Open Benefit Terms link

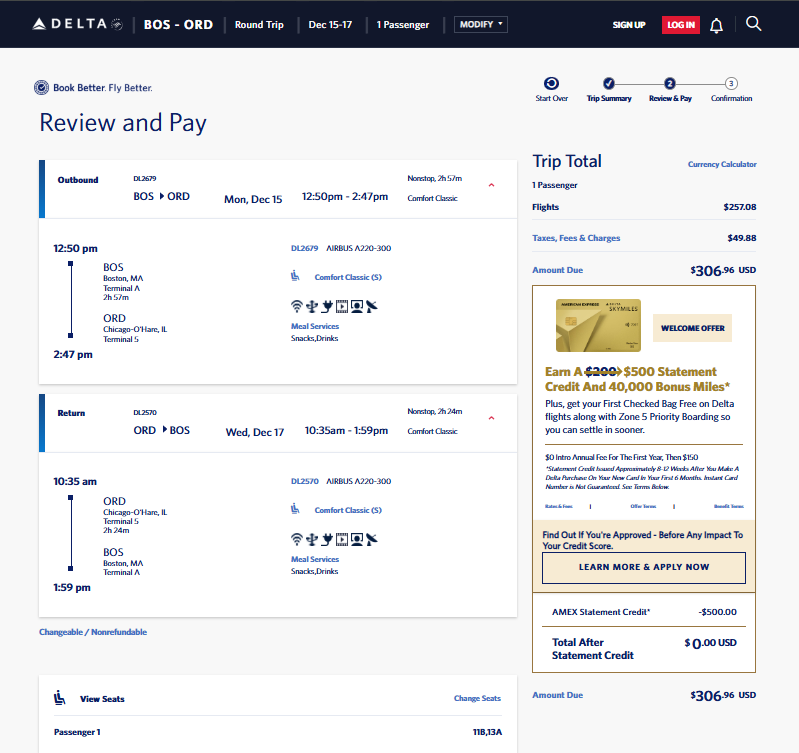tap(729, 506)
